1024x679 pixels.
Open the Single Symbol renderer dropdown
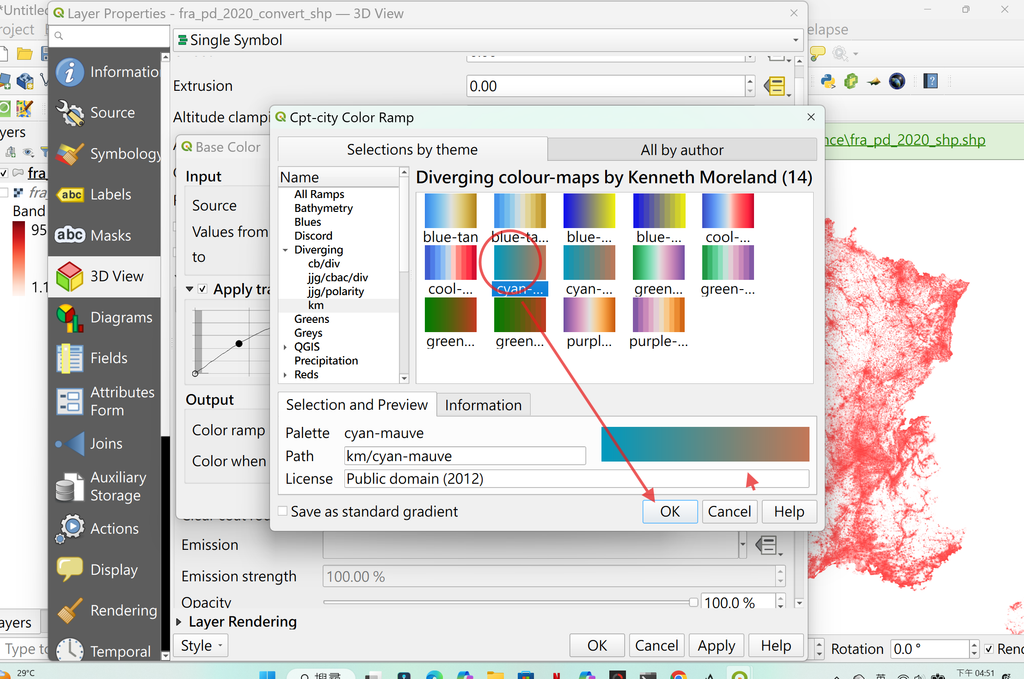488,40
